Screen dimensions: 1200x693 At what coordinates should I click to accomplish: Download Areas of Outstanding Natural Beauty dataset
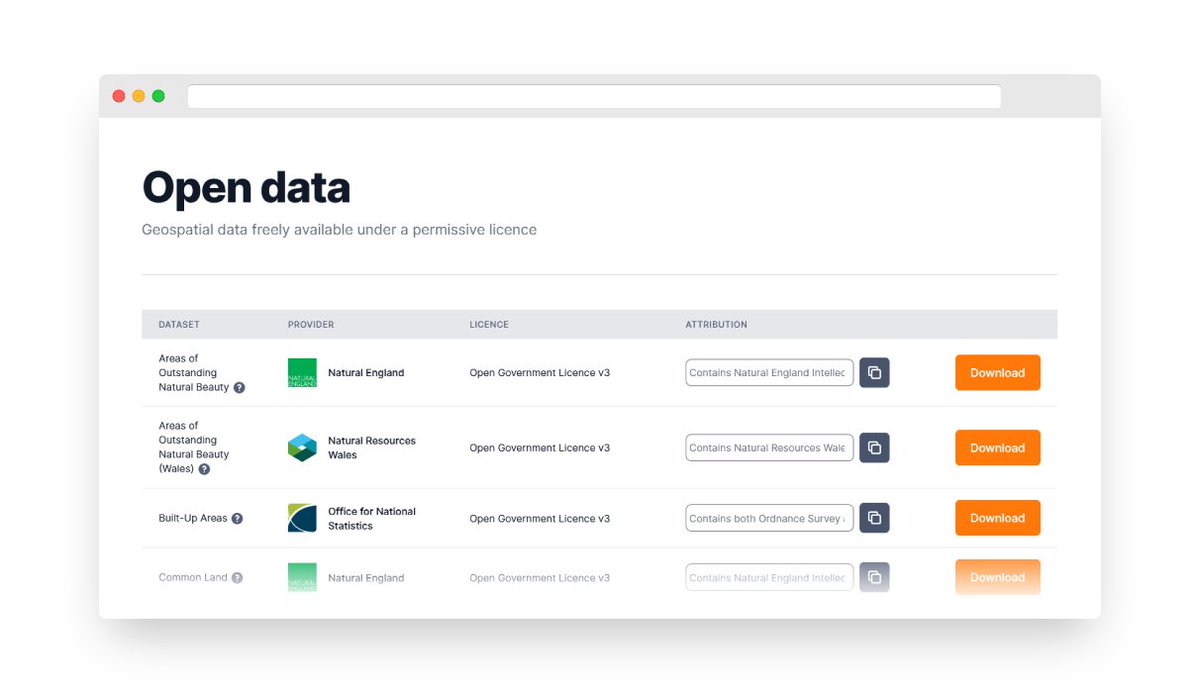[997, 373]
